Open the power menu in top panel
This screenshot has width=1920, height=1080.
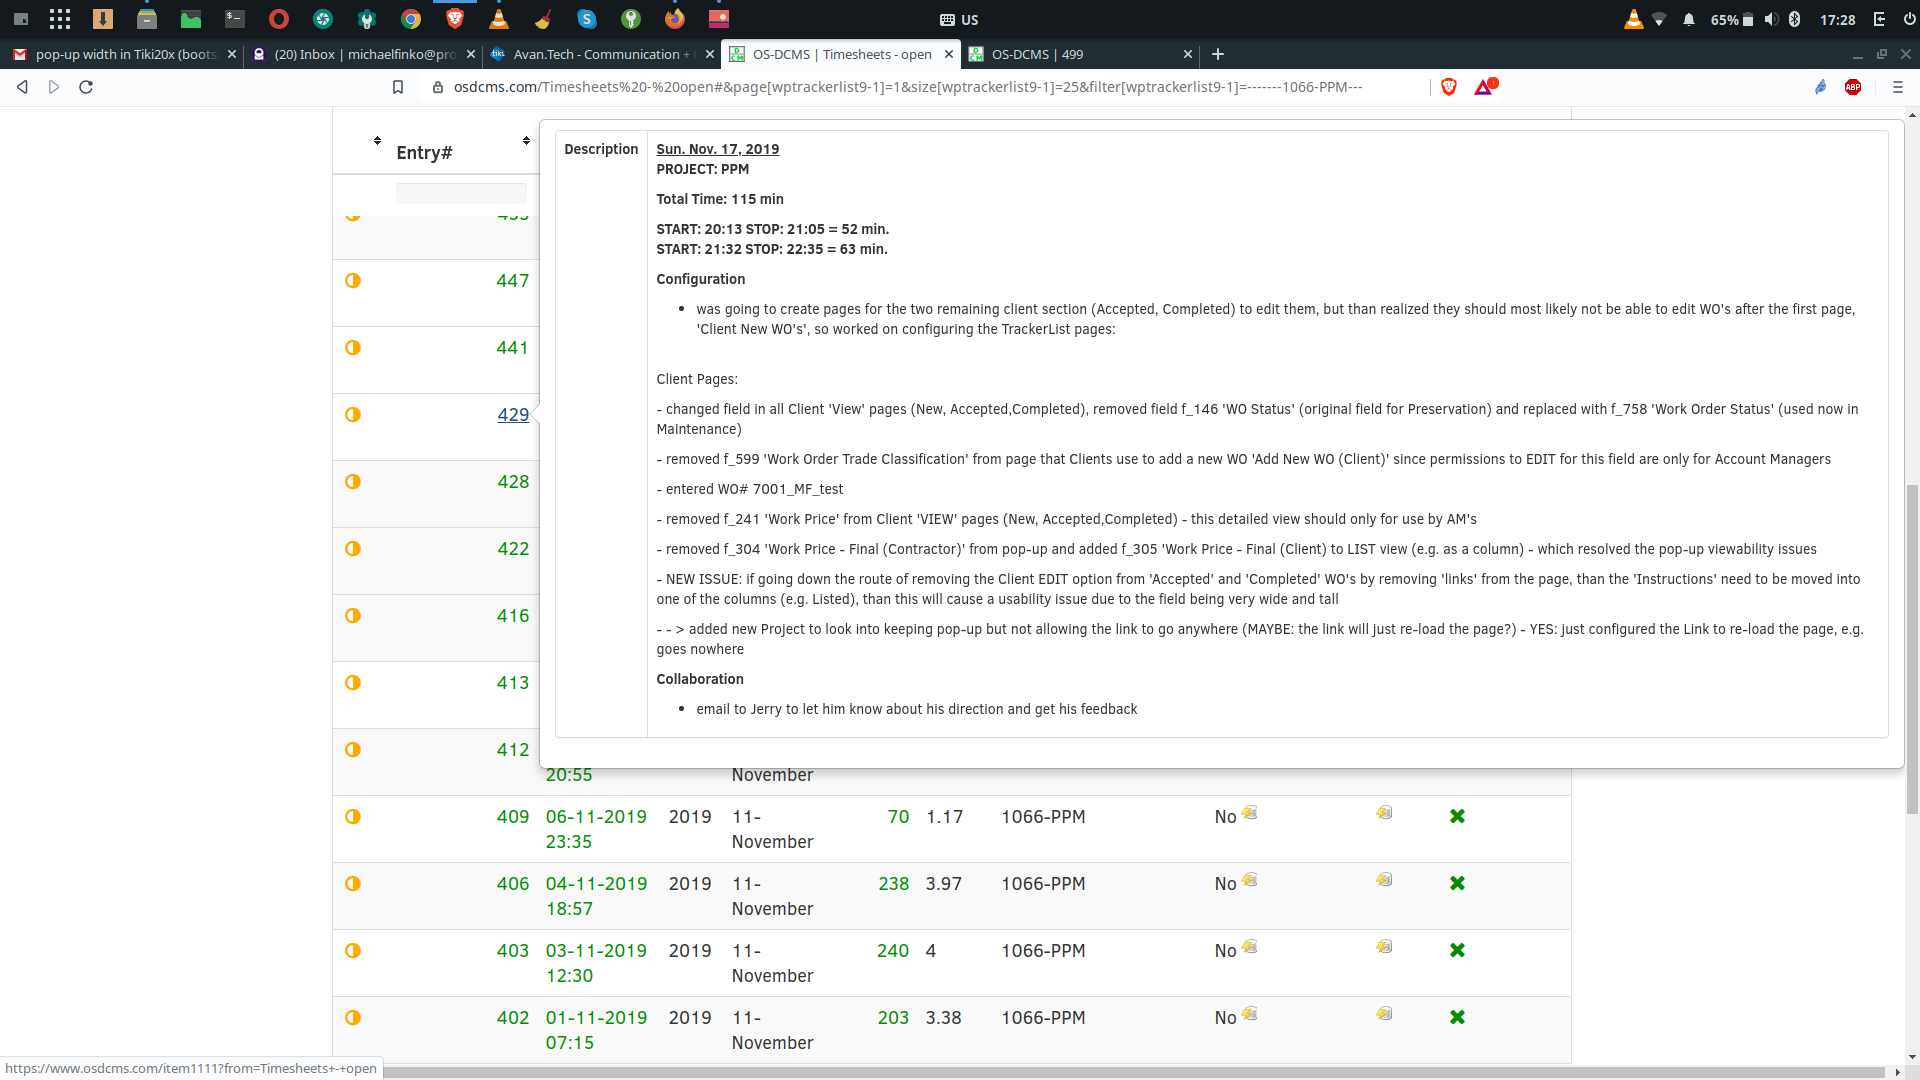click(1909, 19)
